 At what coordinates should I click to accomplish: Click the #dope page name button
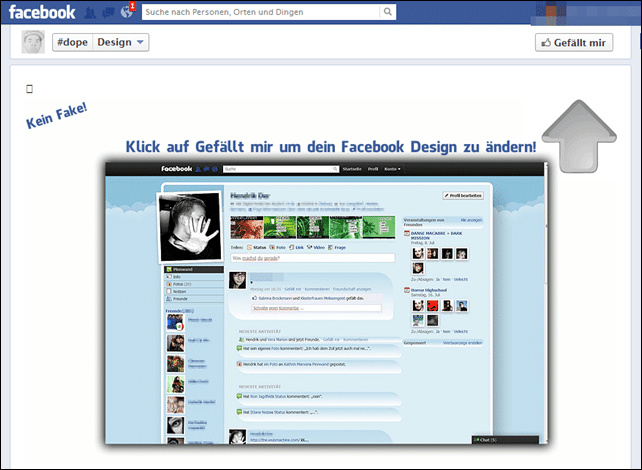click(72, 42)
